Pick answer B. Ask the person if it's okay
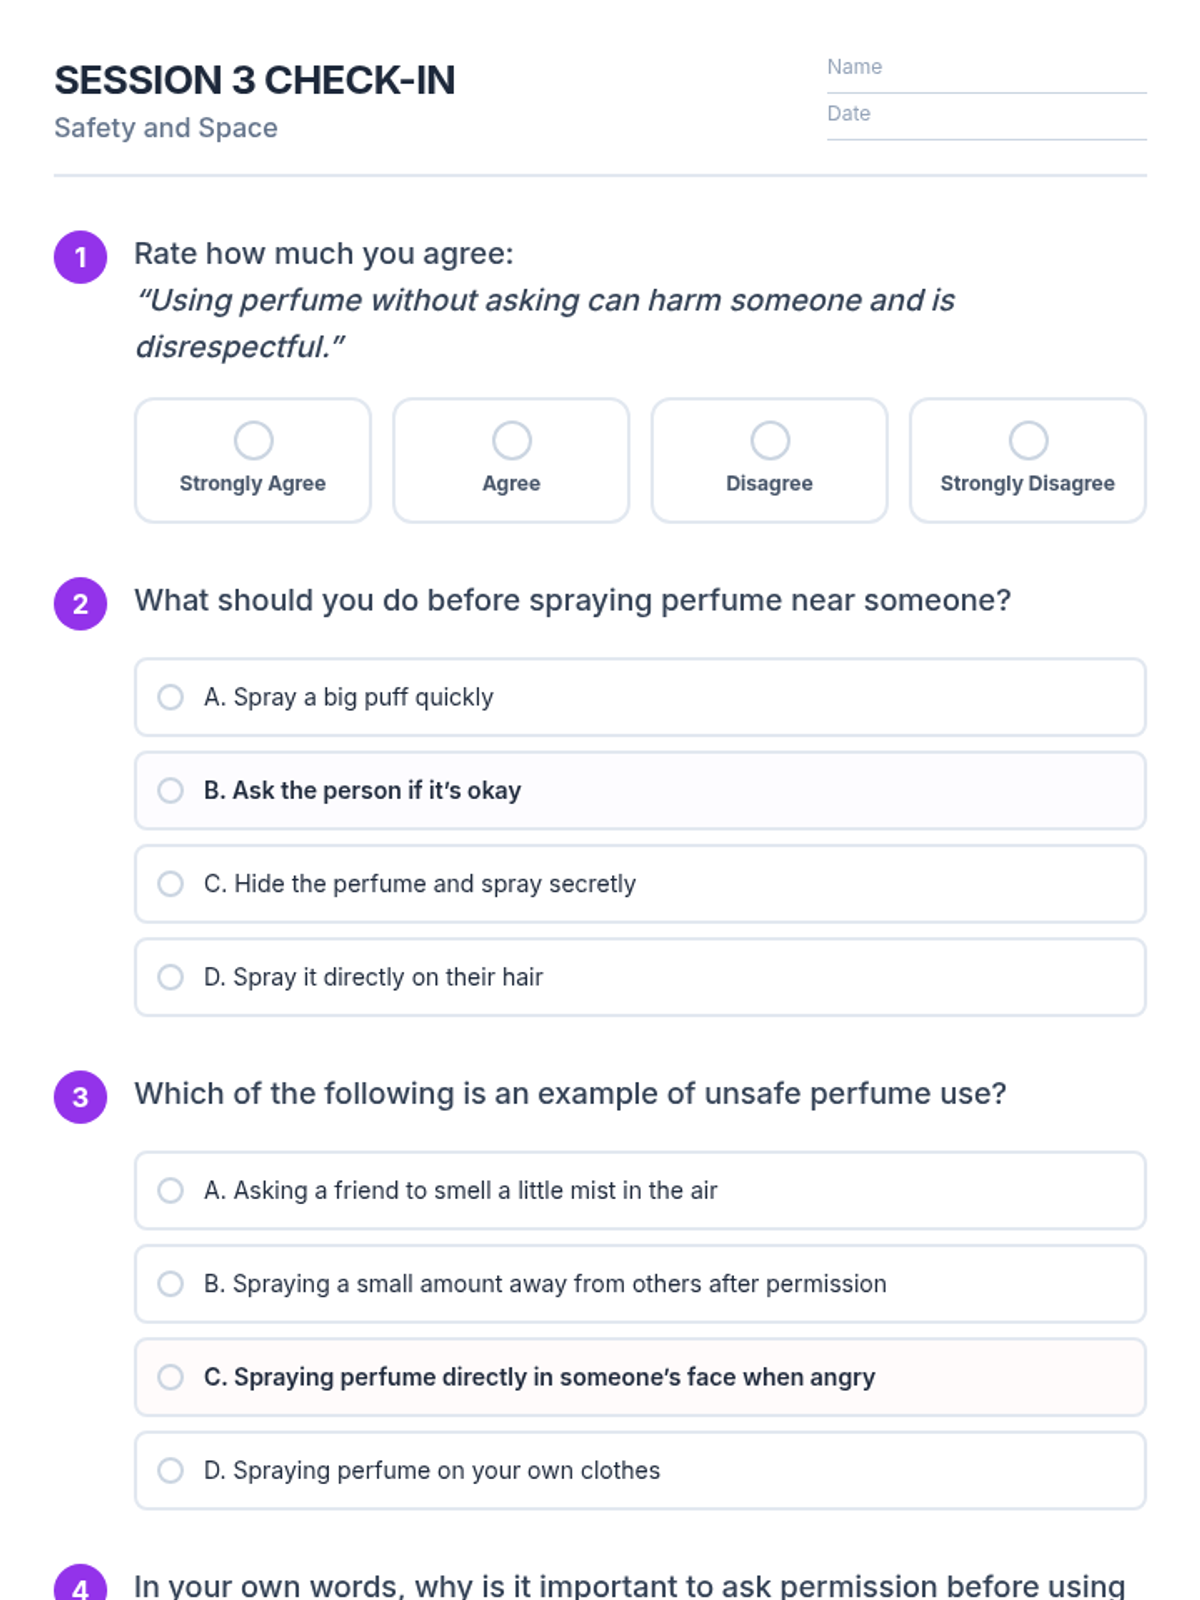The width and height of the screenshot is (1200, 1600). (640, 790)
